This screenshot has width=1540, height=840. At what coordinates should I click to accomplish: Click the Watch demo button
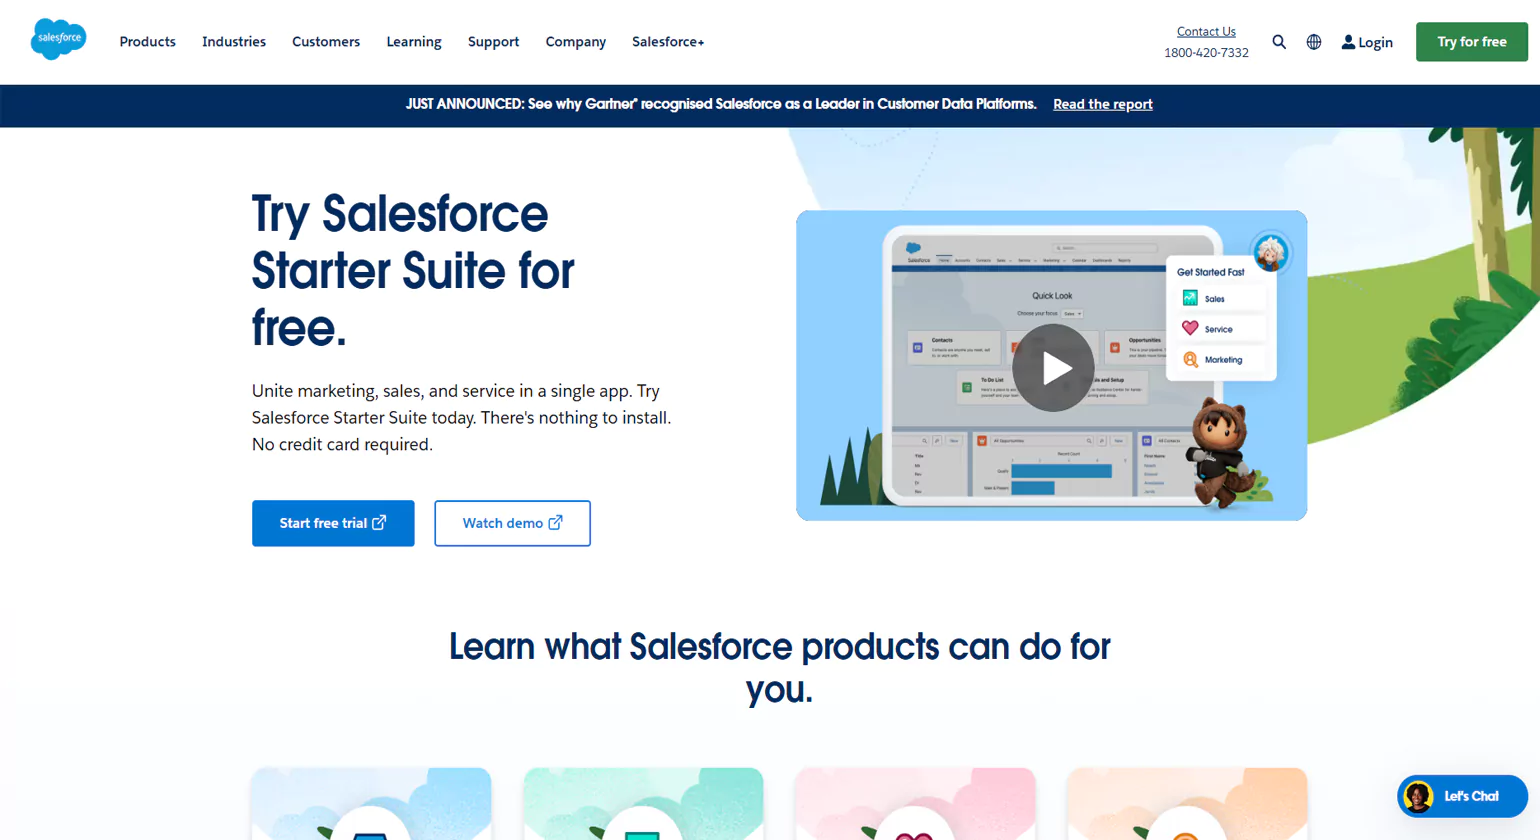pyautogui.click(x=512, y=523)
